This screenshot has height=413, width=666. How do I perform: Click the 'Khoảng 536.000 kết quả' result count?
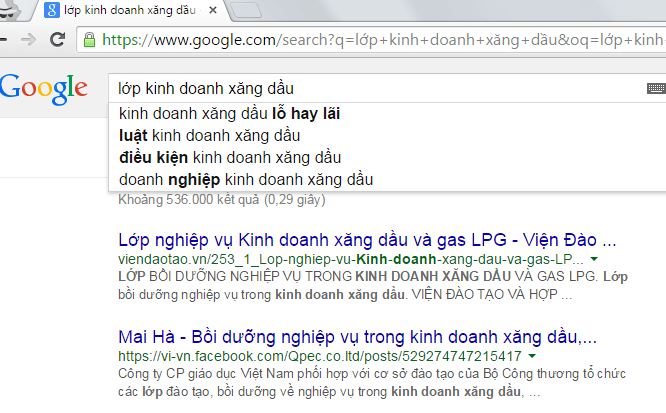[222, 200]
